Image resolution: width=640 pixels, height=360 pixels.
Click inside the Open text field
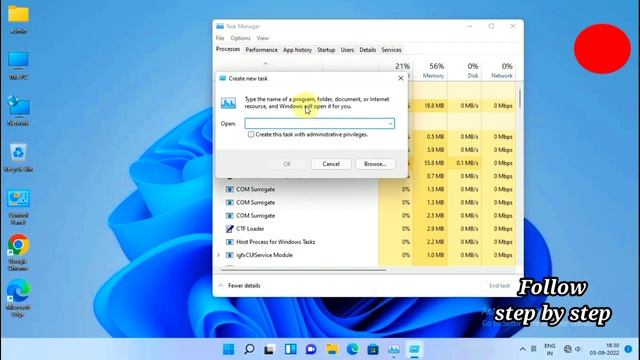tap(316, 123)
